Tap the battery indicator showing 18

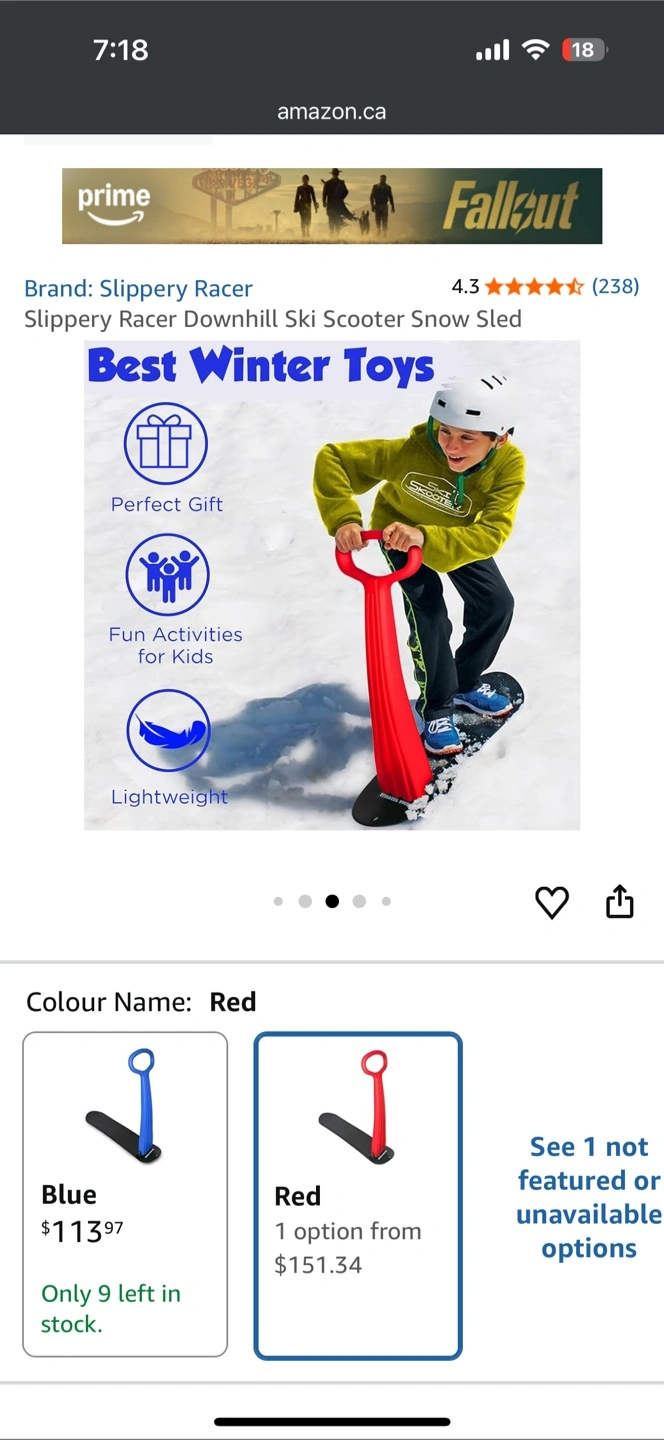pyautogui.click(x=584, y=49)
